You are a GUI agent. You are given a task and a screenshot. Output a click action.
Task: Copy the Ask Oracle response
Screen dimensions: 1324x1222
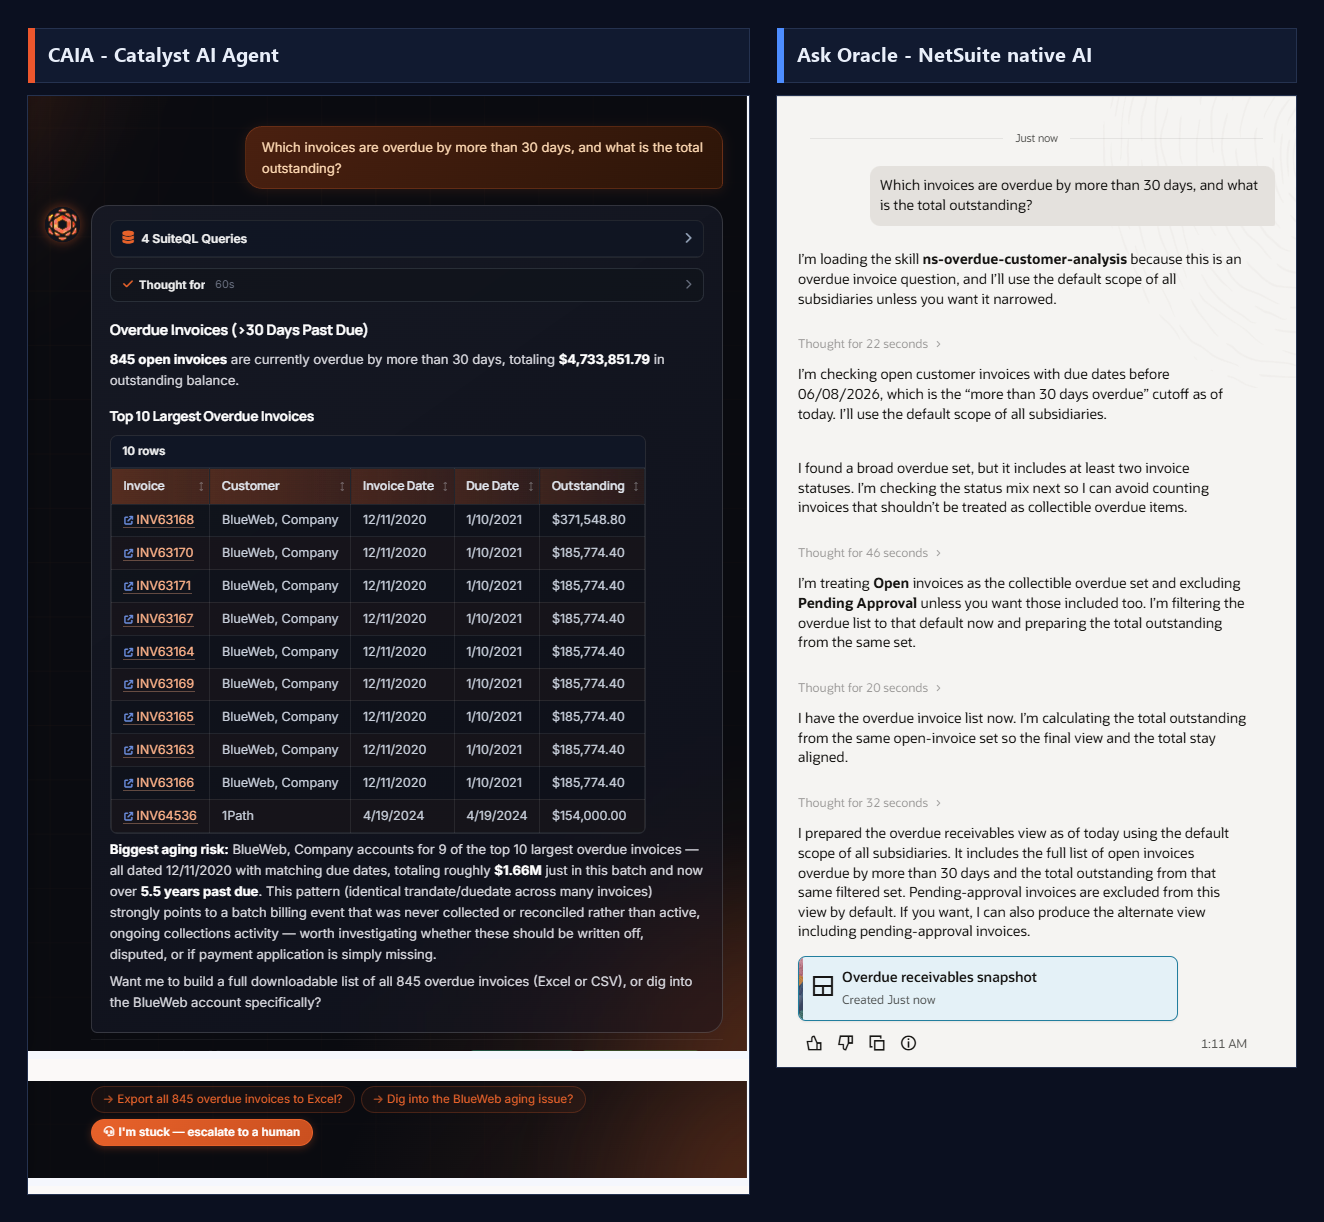[877, 1043]
